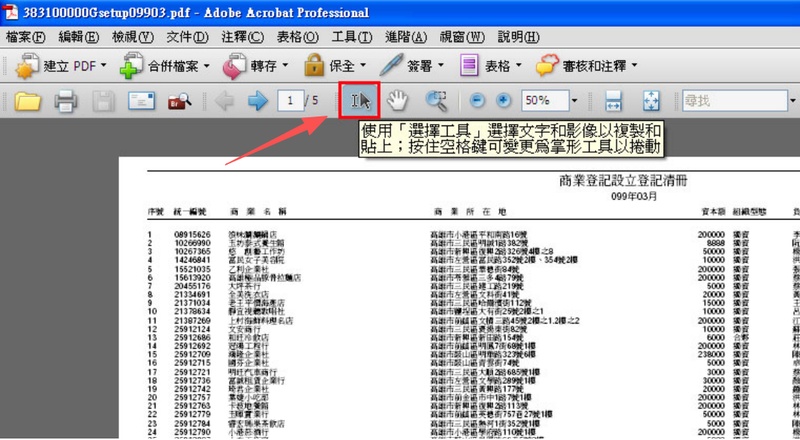Click the Open folder icon
Image resolution: width=800 pixels, height=440 pixels.
tap(27, 101)
